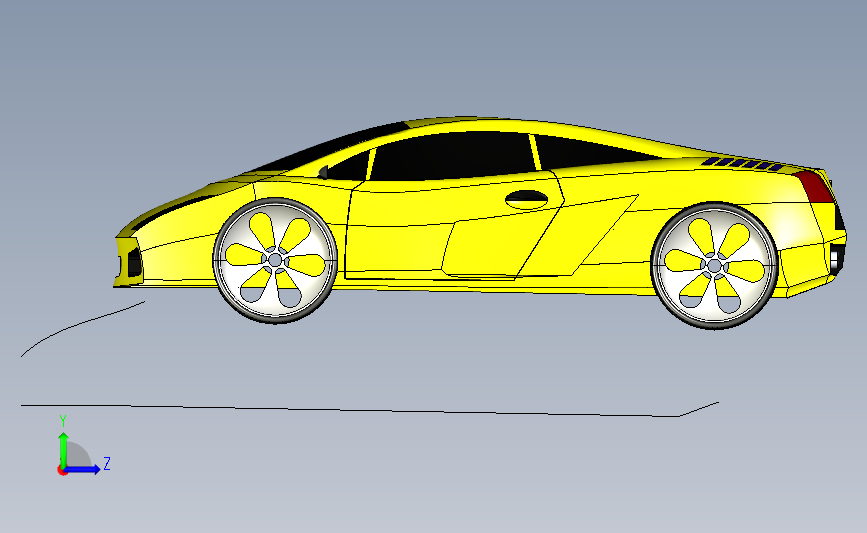Screen dimensions: 867x533
Task: Click the Y axis label
Action: point(63,421)
